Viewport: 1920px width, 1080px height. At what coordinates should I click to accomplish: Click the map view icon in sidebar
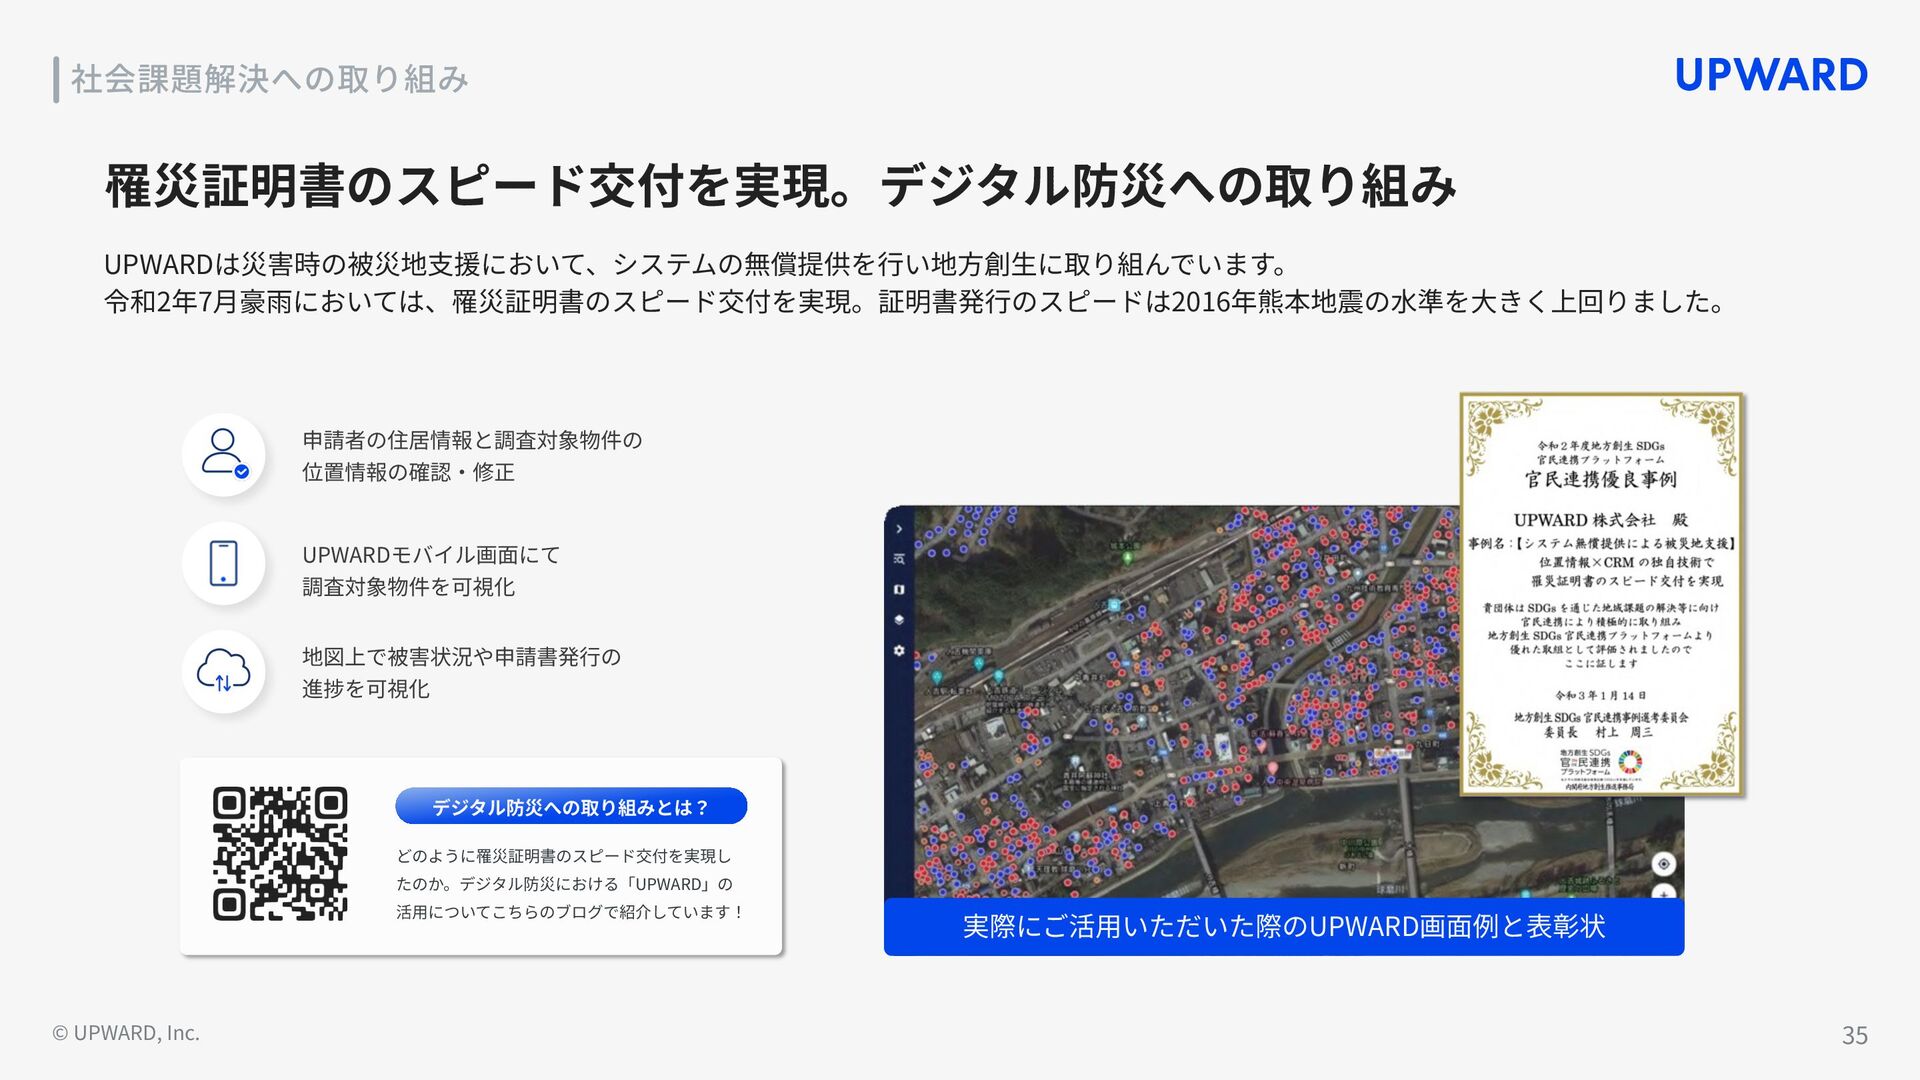[899, 590]
